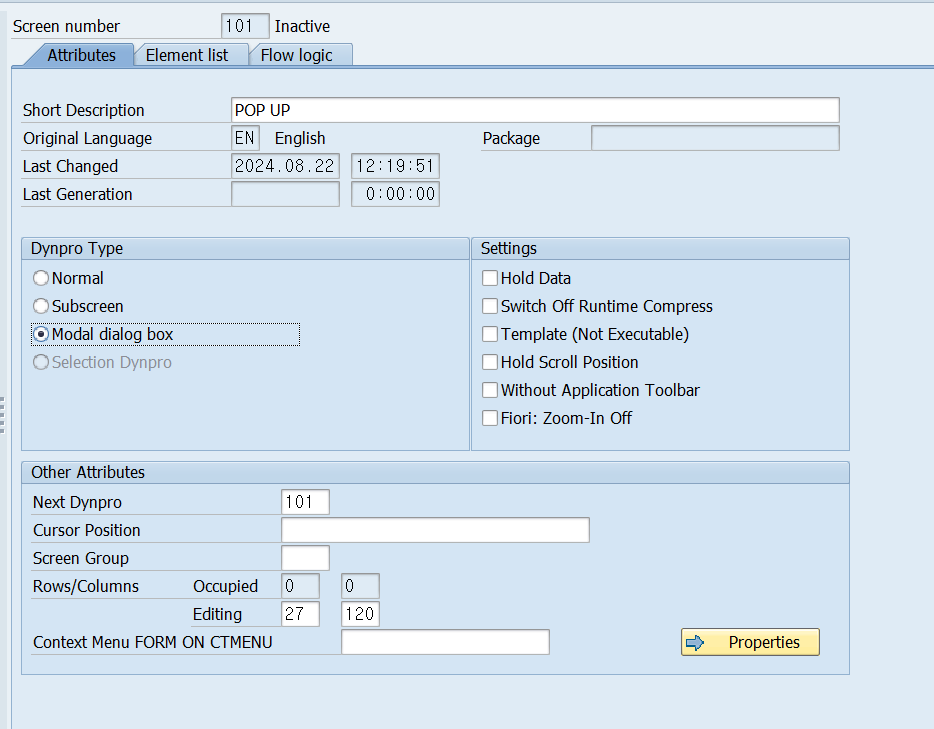Click the Screen Group label
This screenshot has height=729, width=934.
[x=80, y=558]
